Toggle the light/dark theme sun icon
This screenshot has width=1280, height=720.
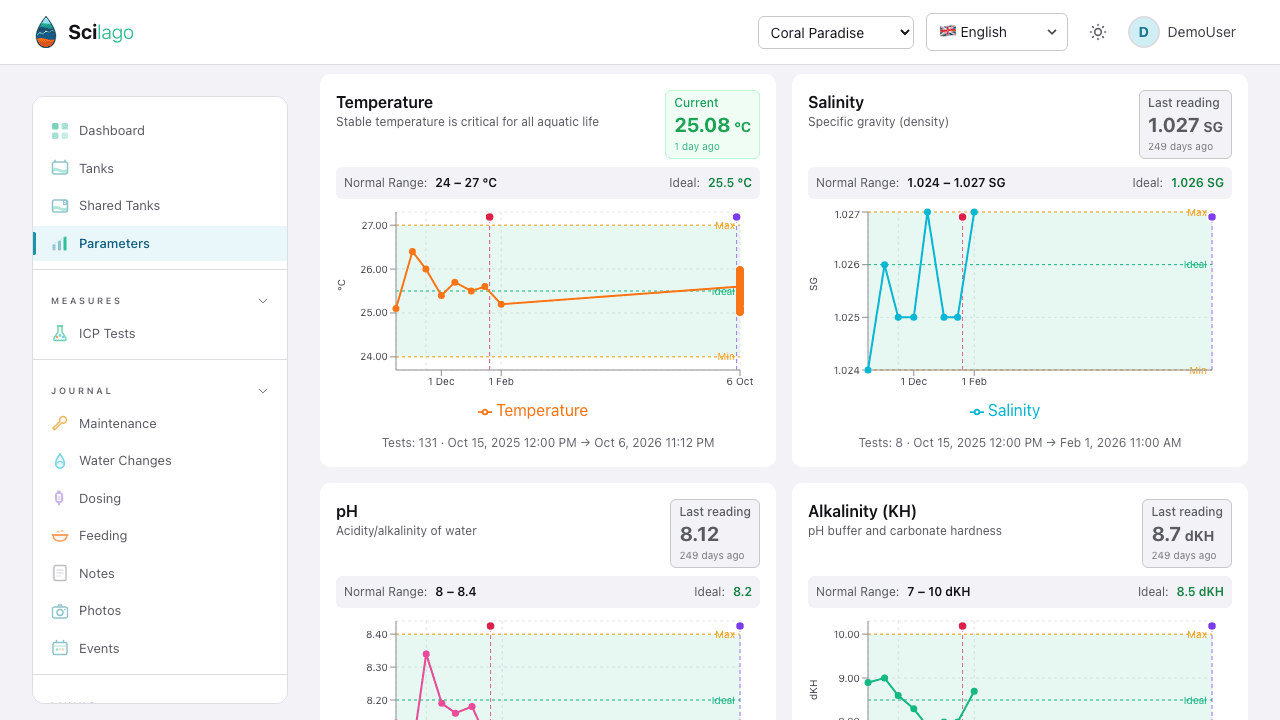pos(1098,32)
